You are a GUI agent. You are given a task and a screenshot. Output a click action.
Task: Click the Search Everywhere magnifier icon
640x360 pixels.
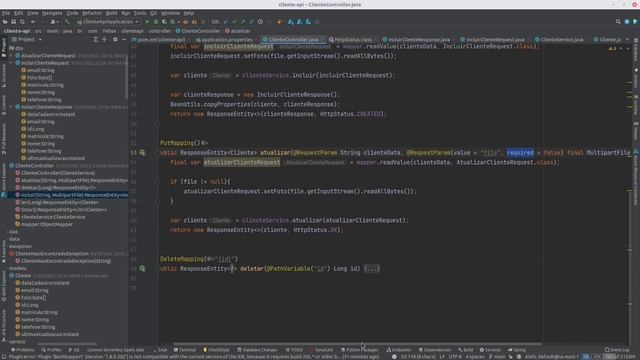pyautogui.click(x=618, y=22)
